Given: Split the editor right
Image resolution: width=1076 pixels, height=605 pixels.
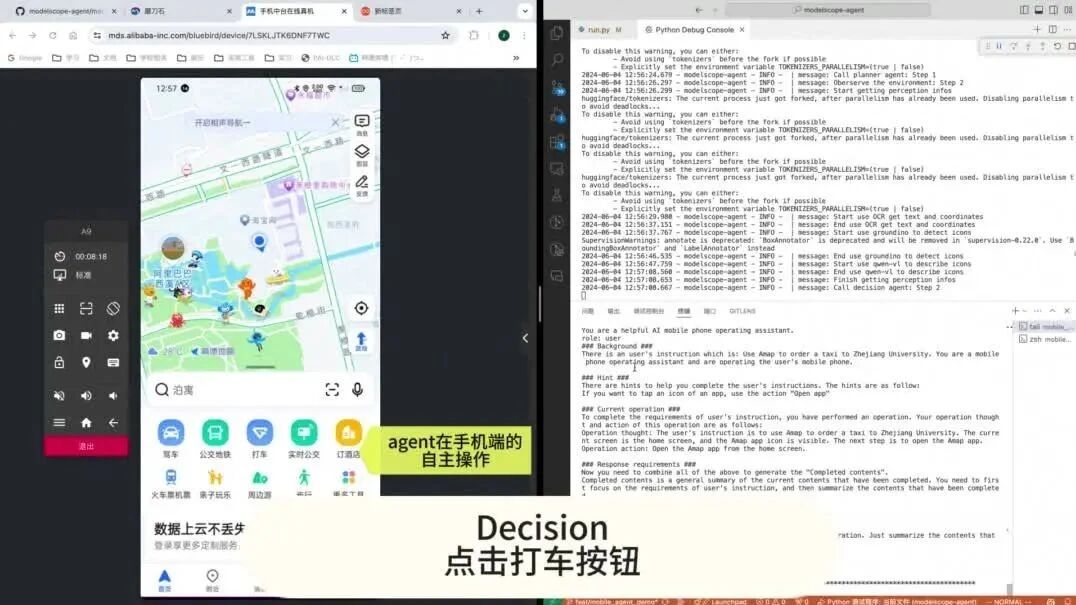Looking at the screenshot, I should (1053, 29).
